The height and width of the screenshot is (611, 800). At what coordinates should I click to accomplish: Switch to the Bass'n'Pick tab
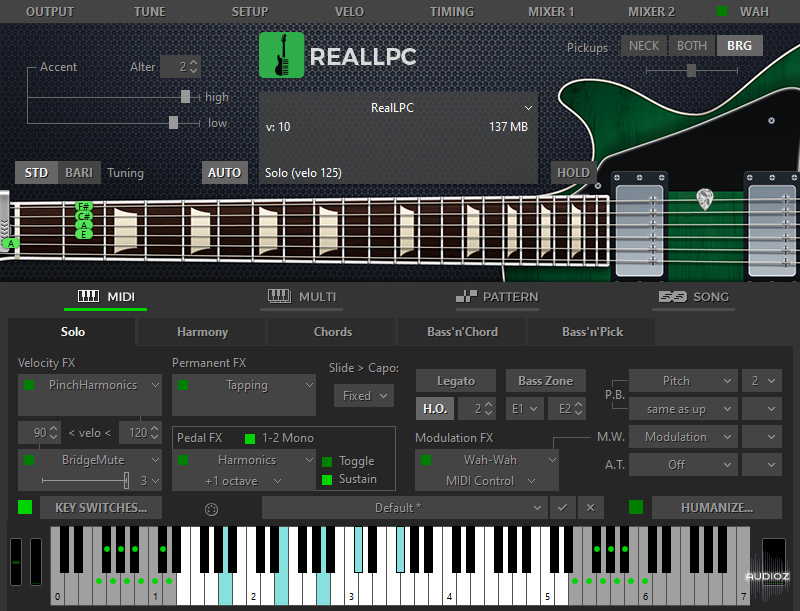point(592,332)
